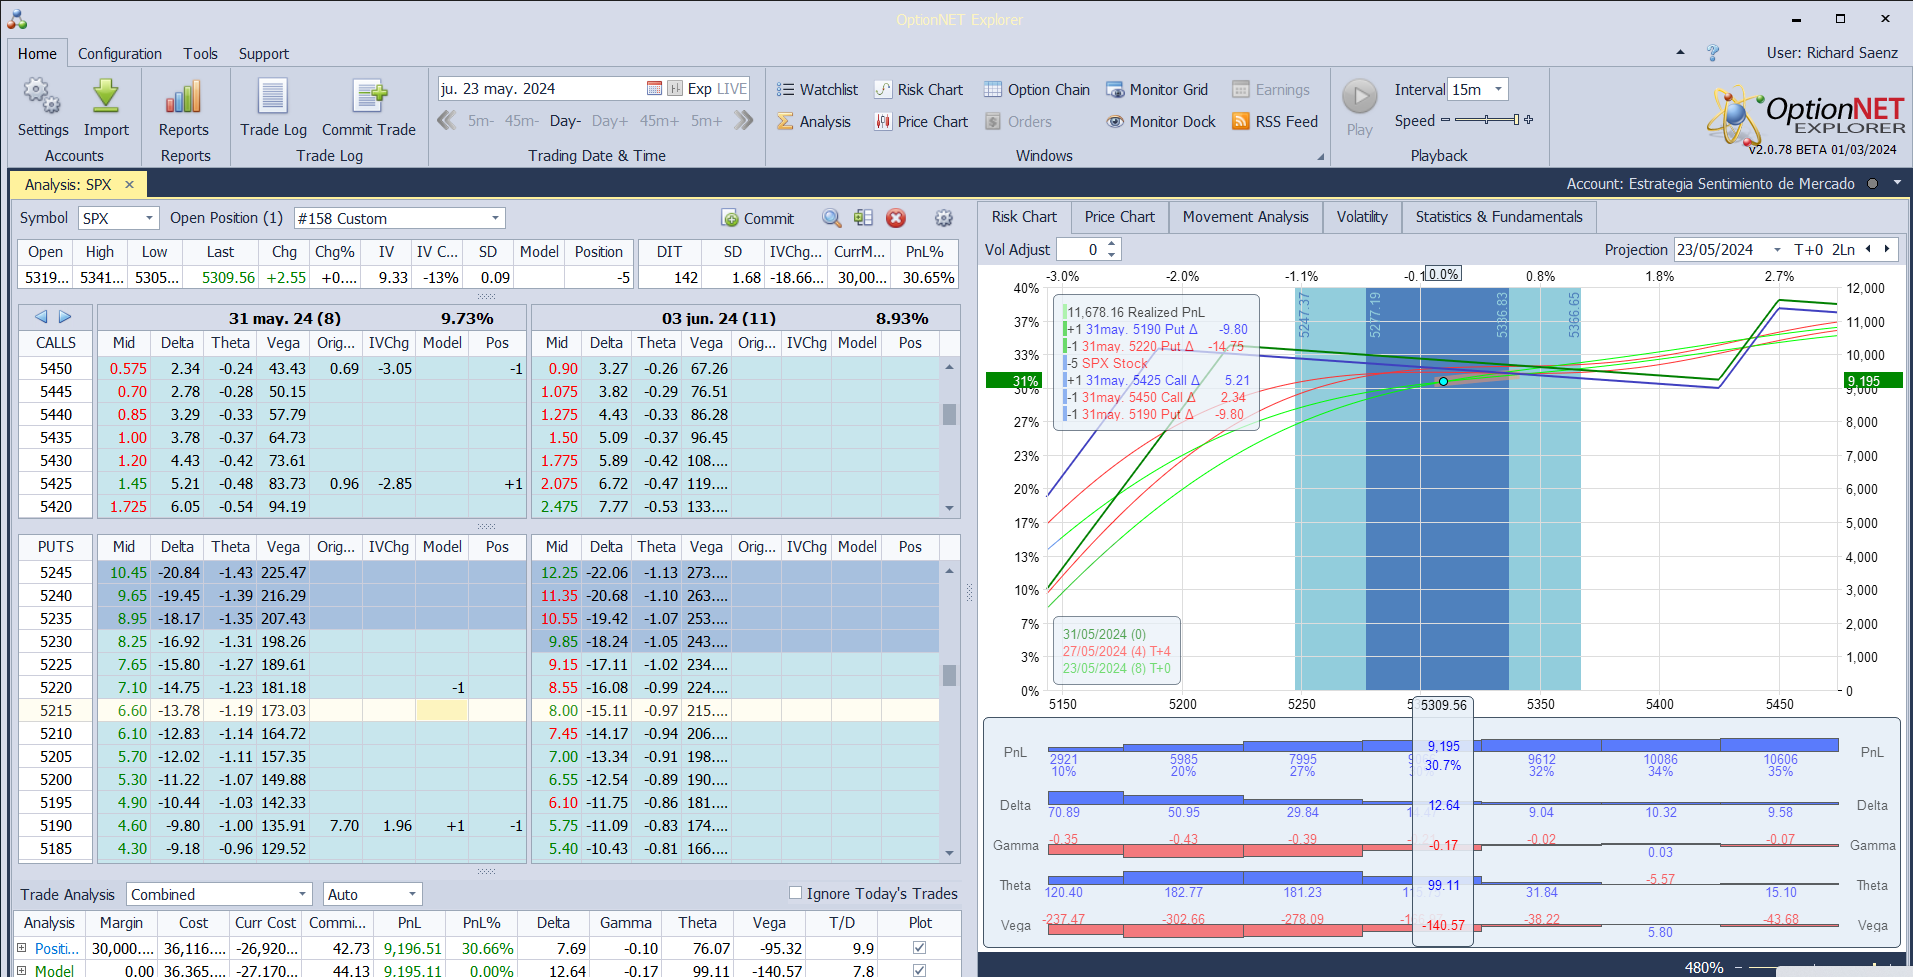Screen dimensions: 1913x977
Task: Click the red delete cross icon
Action: pos(896,218)
